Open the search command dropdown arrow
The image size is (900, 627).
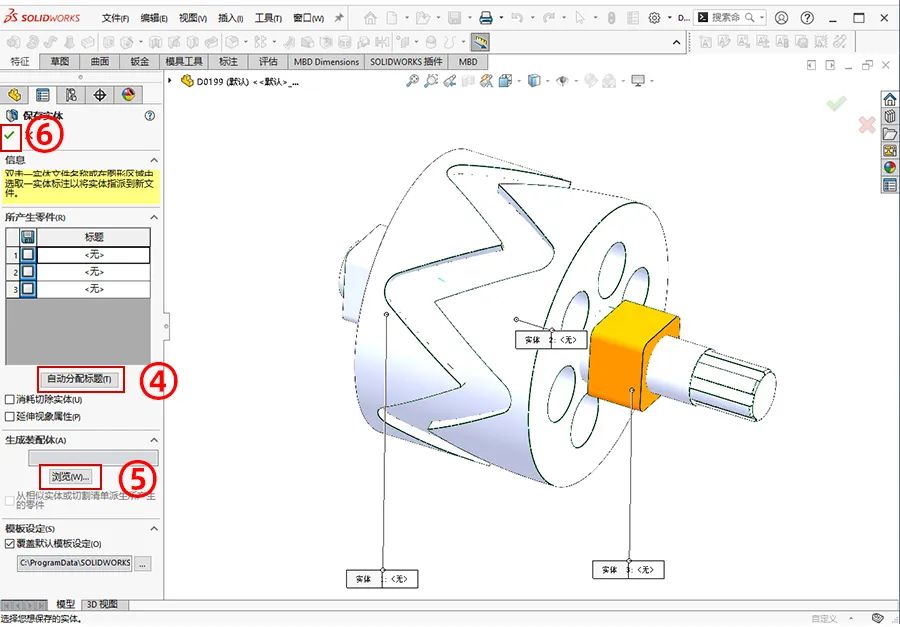(x=762, y=18)
